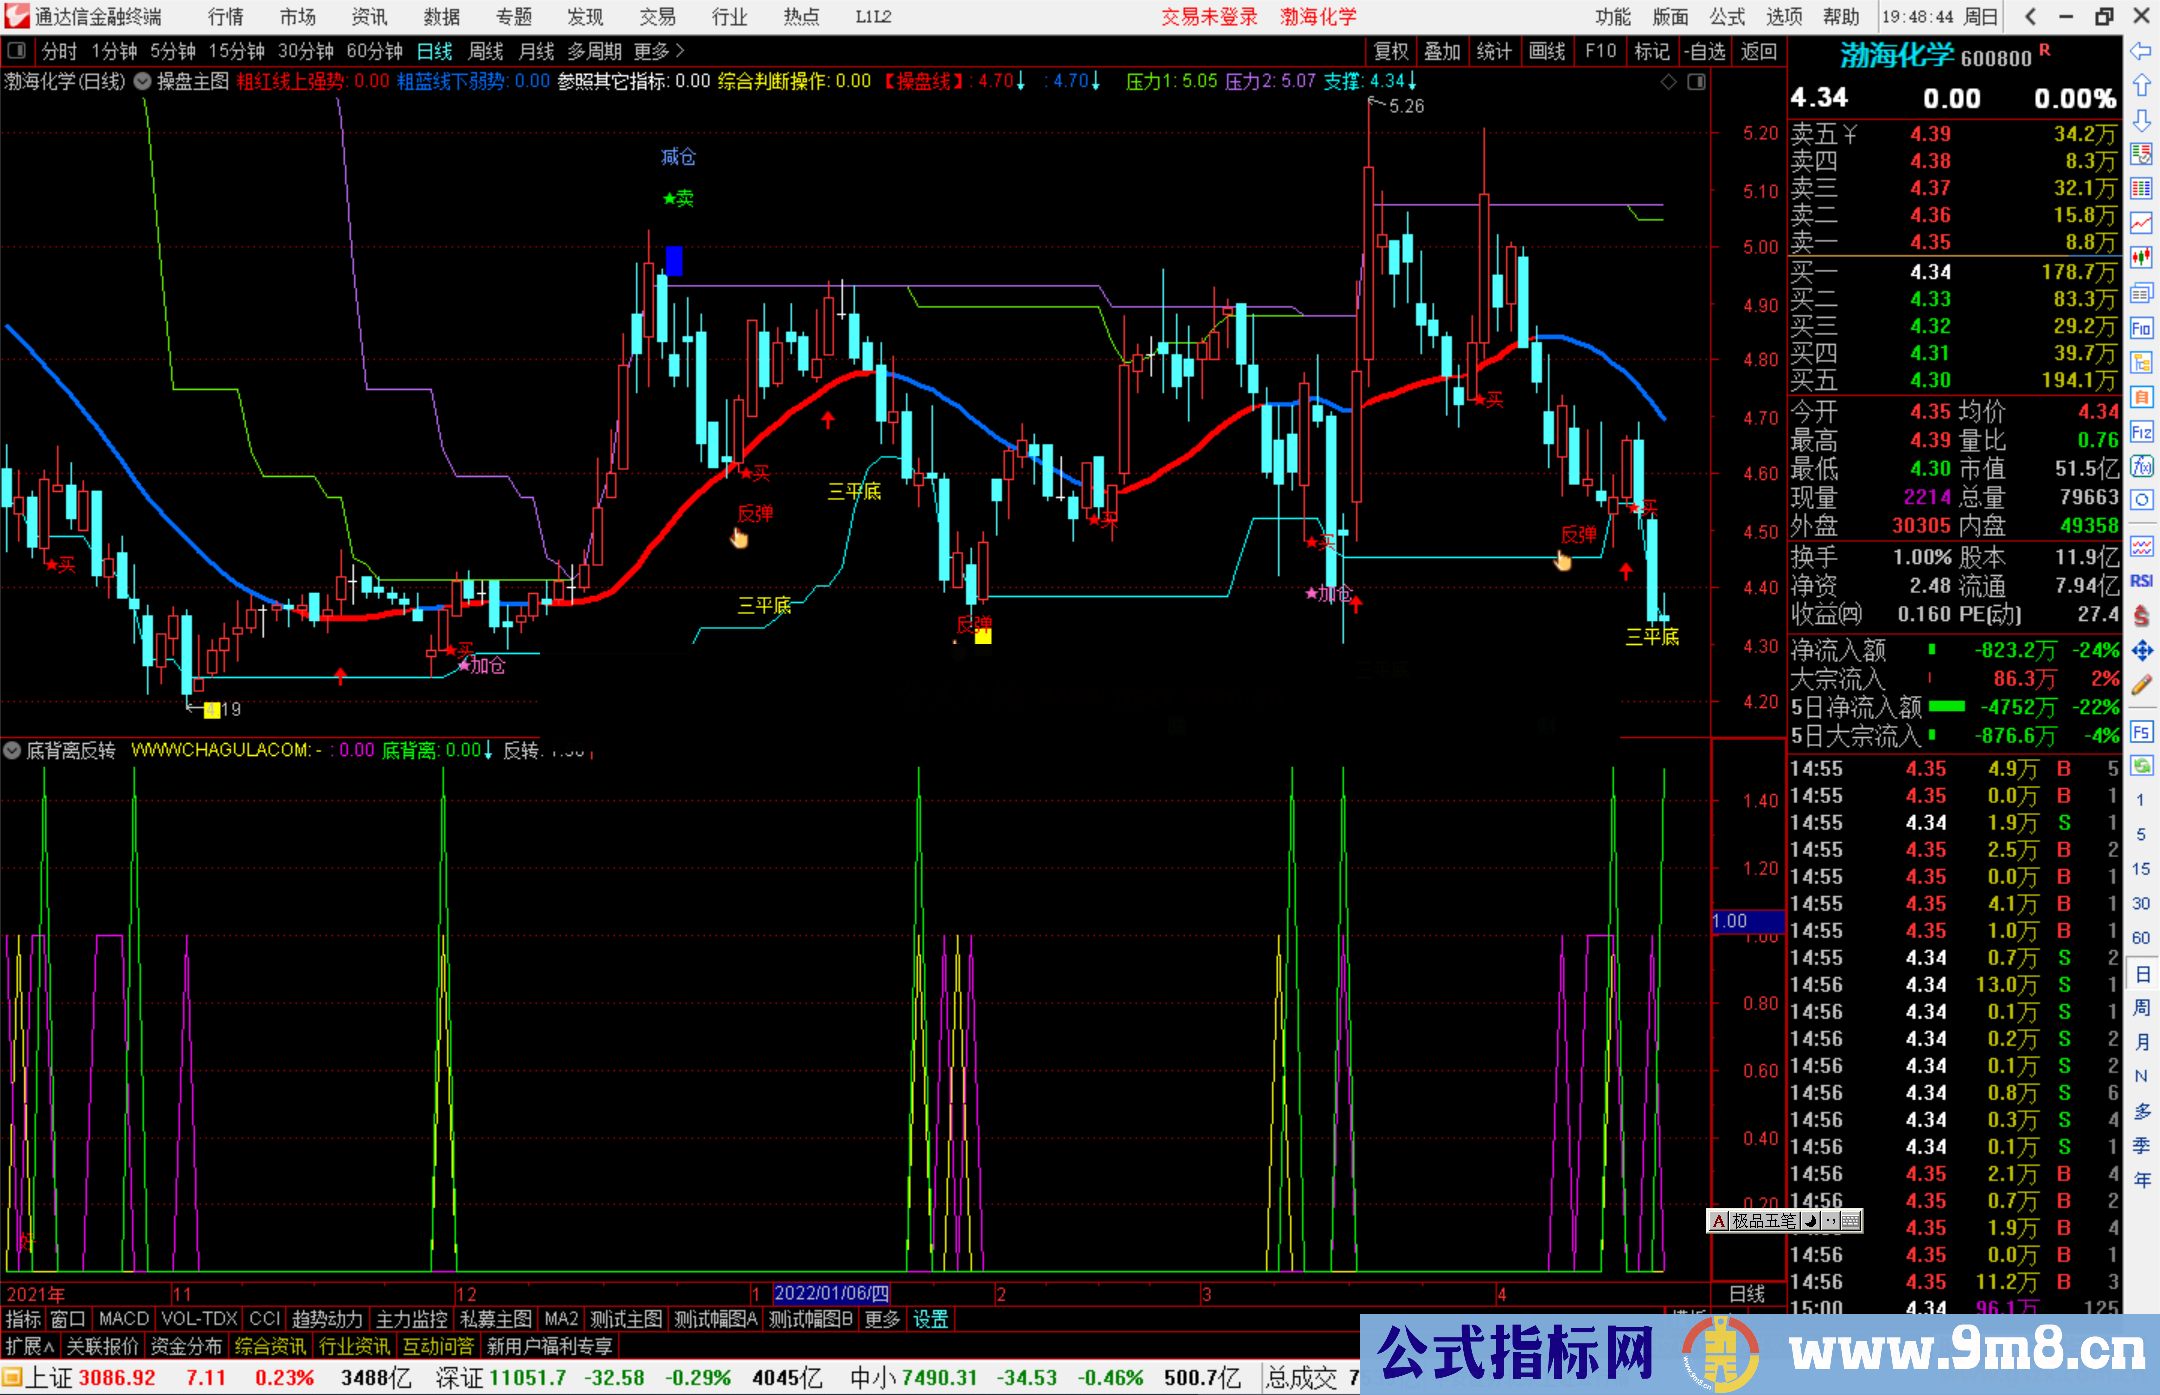Expand the 底背离反转 indicator dropdown arrow
The image size is (2160, 1395).
(x=12, y=750)
